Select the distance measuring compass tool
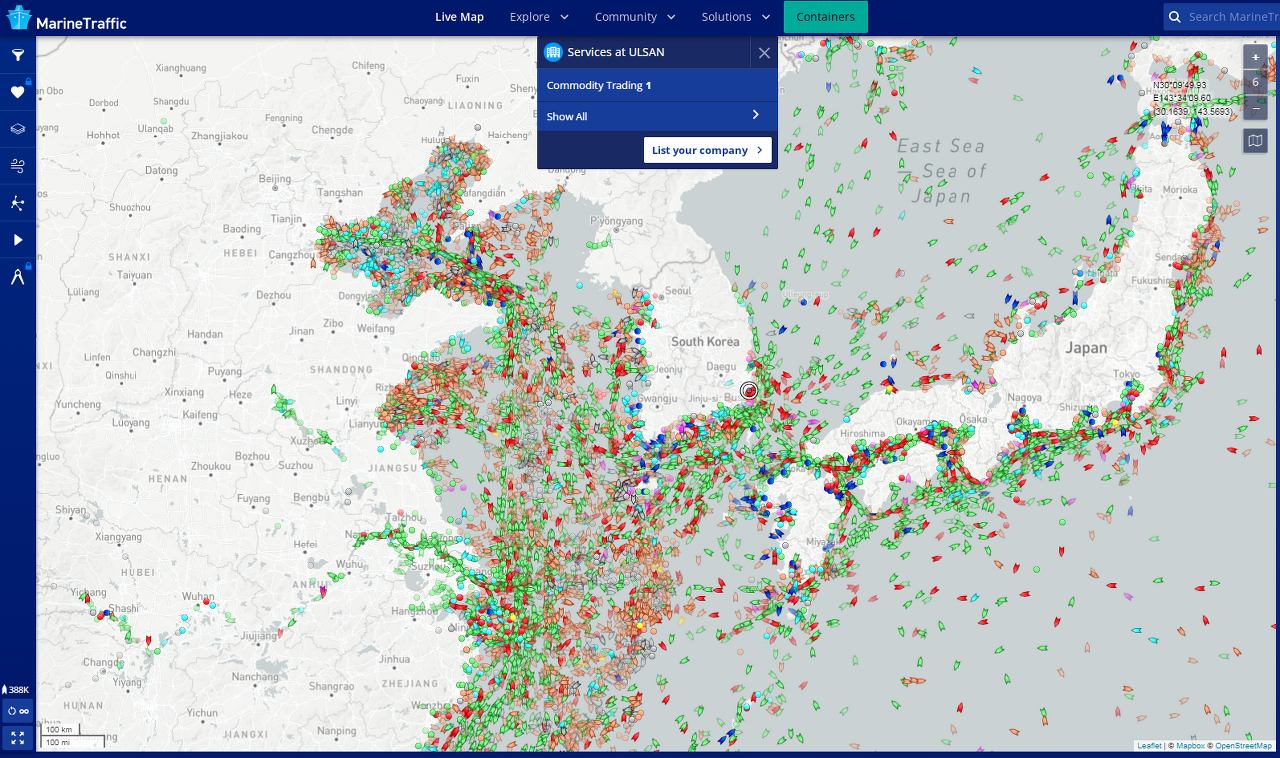Viewport: 1280px width, 758px height. (18, 277)
